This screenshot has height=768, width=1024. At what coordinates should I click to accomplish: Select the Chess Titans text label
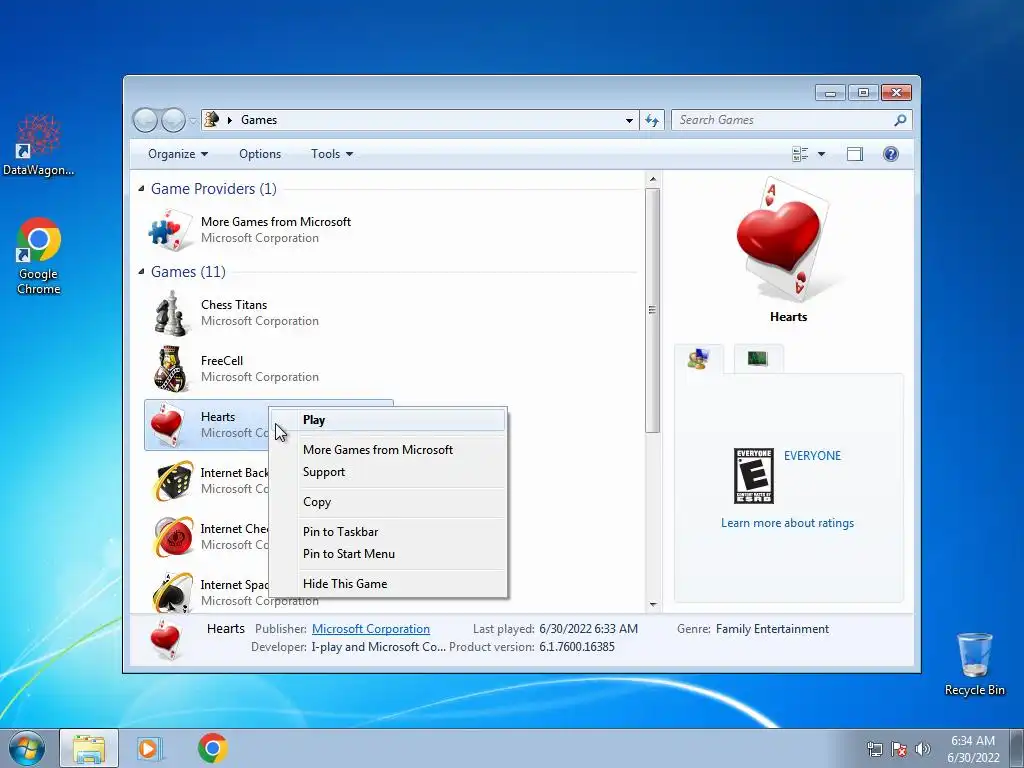(234, 305)
